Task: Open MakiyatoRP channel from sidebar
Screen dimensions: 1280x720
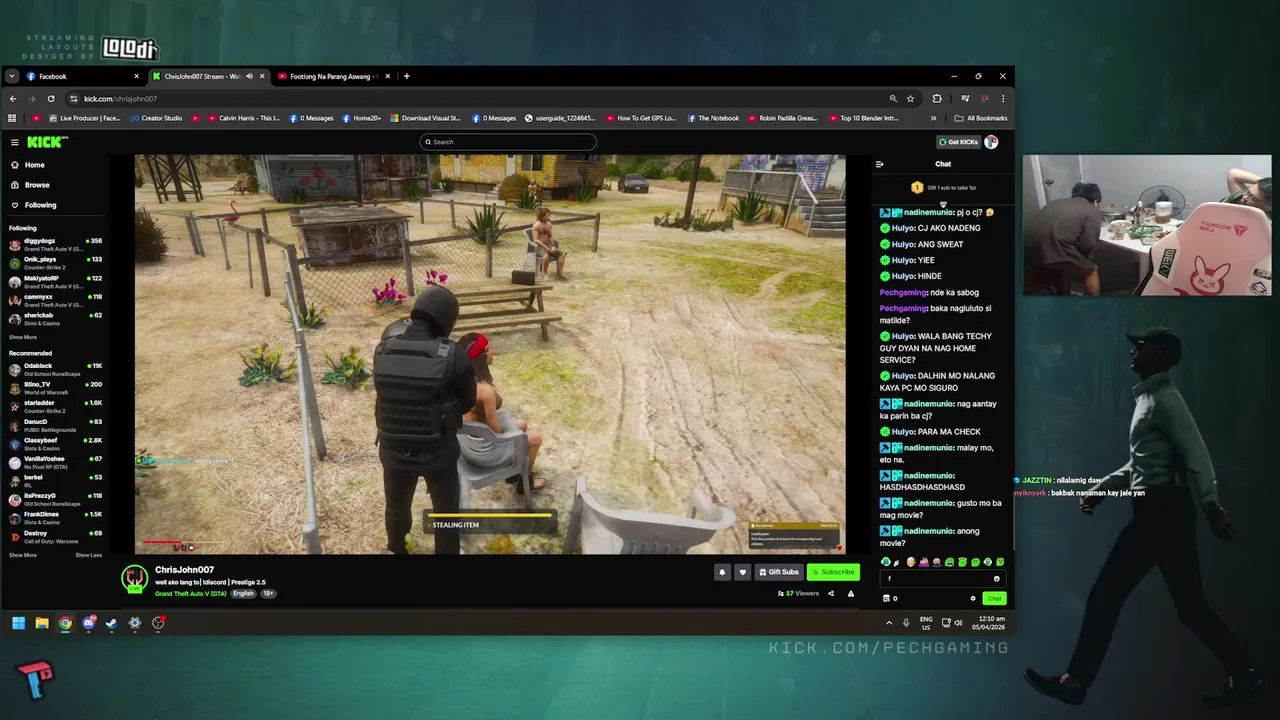Action: (55, 282)
